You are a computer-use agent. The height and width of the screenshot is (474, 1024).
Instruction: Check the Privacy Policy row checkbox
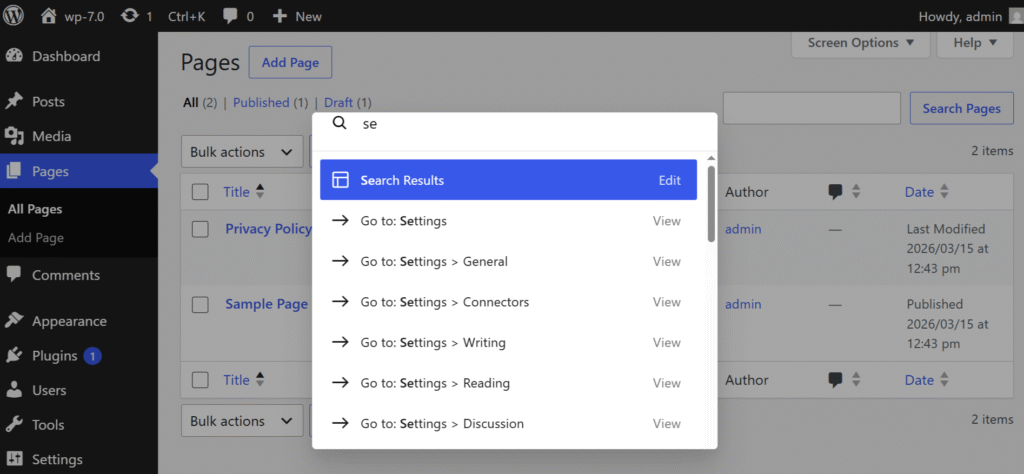200,229
